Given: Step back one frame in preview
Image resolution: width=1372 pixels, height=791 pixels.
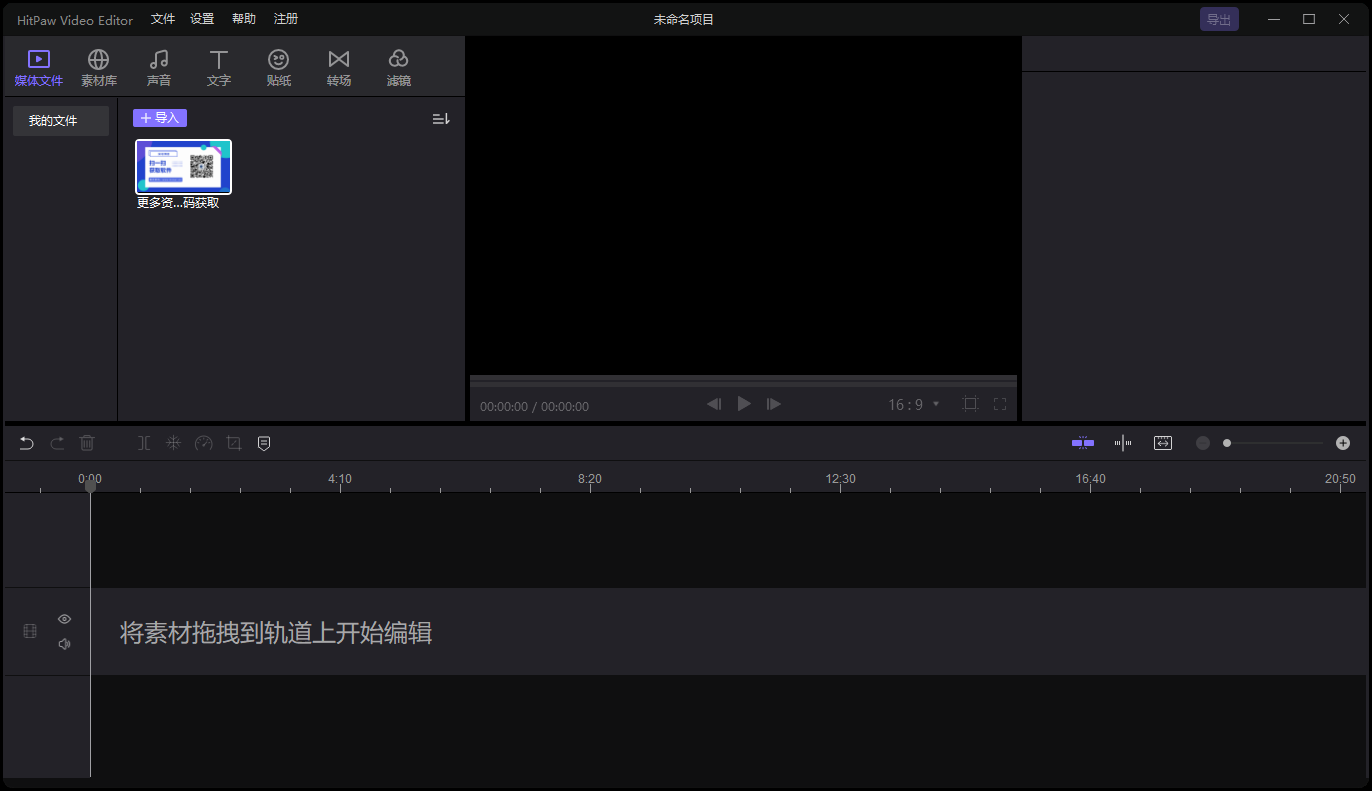Looking at the screenshot, I should point(714,404).
